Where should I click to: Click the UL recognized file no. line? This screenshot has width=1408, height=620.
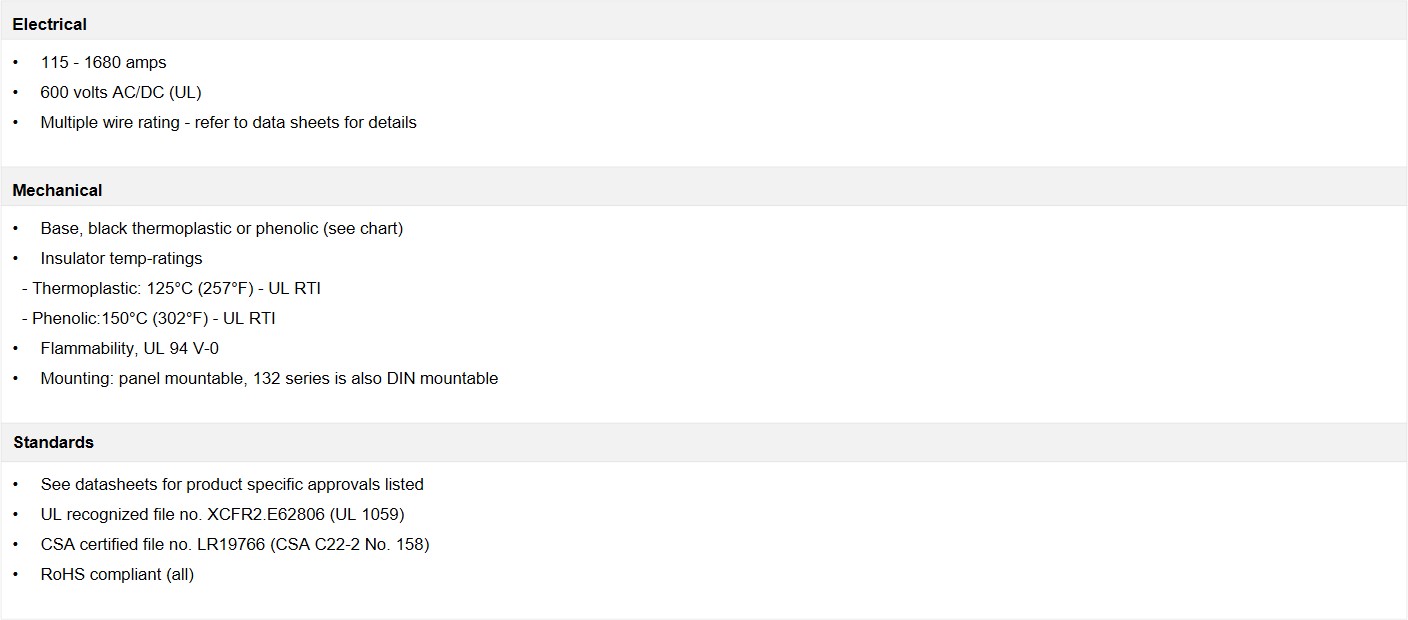tap(222, 514)
